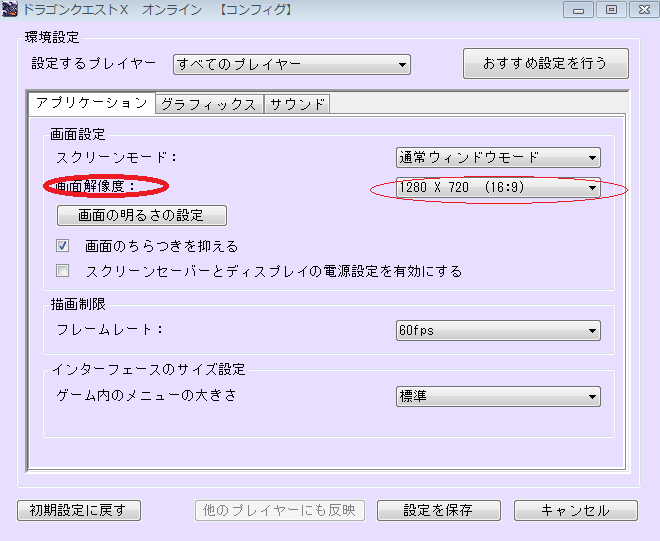Open the スクリーンモード dropdown
Viewport: 660px width, 541px height.
(x=498, y=157)
